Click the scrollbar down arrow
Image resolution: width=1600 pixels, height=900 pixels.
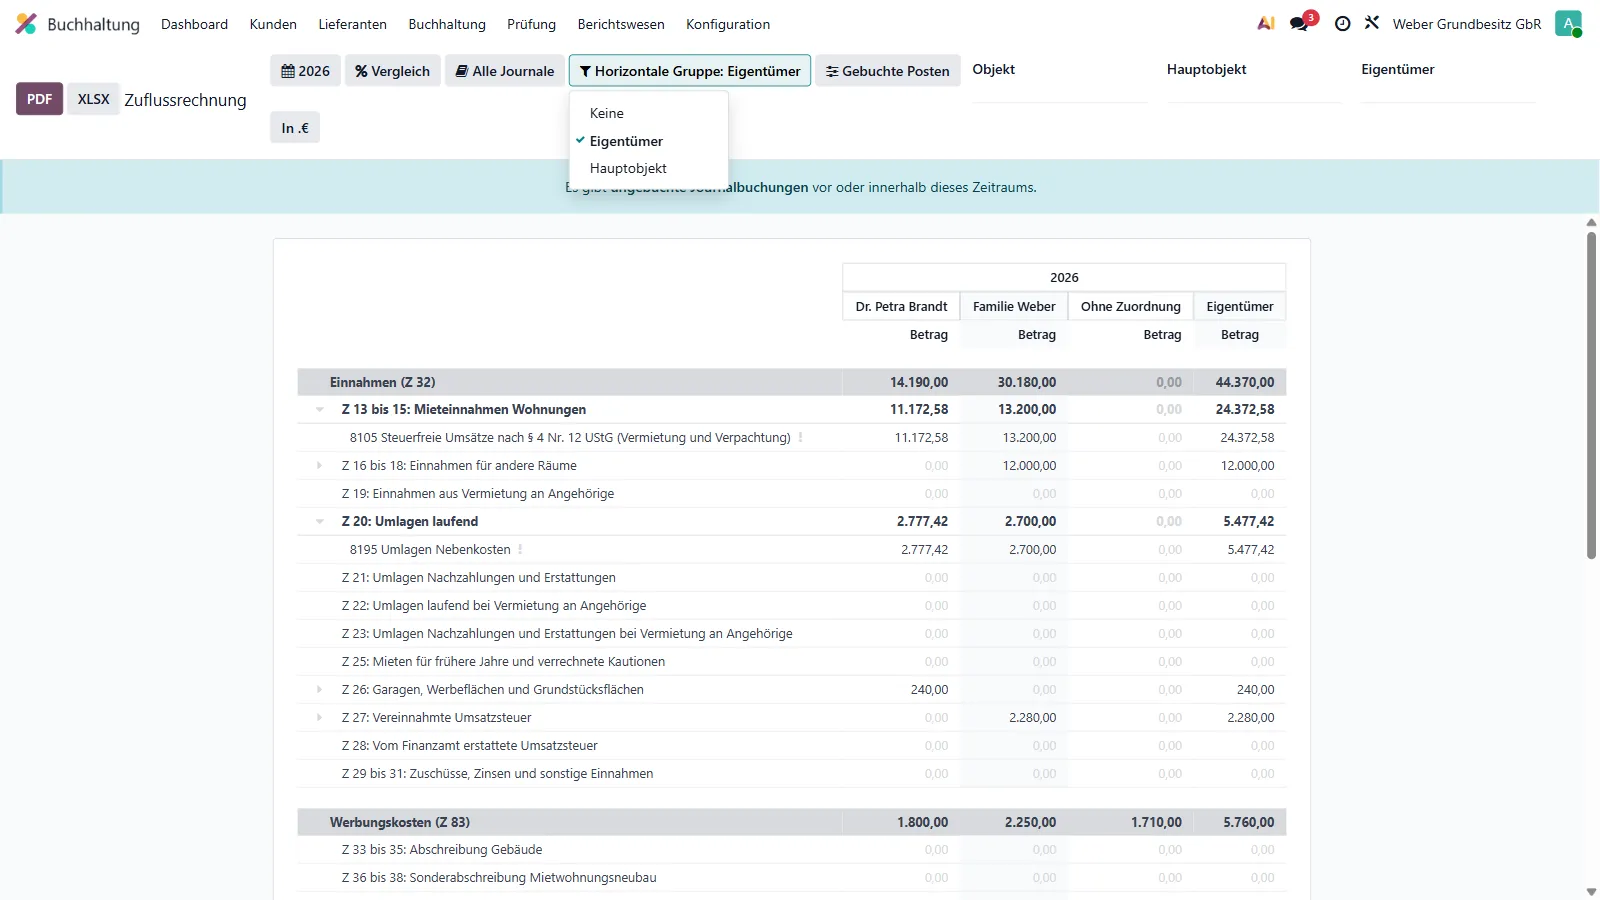(x=1591, y=892)
